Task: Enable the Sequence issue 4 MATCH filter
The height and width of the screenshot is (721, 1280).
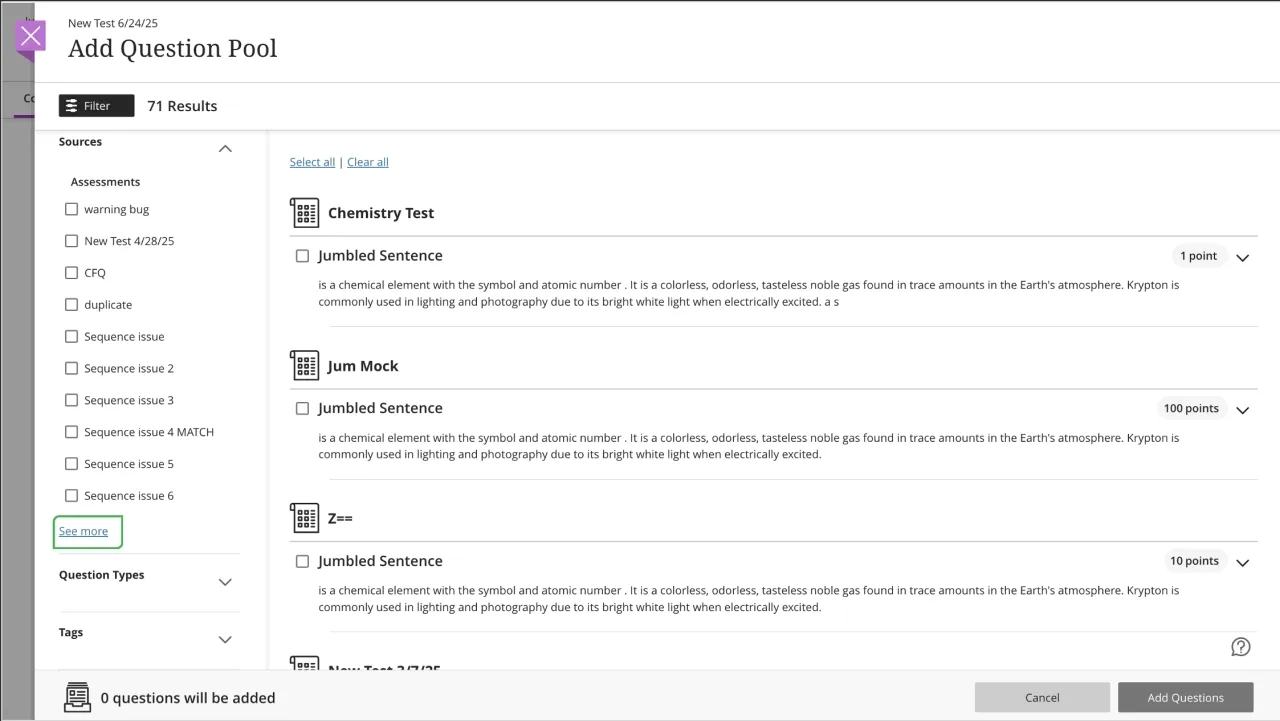Action: pos(71,431)
